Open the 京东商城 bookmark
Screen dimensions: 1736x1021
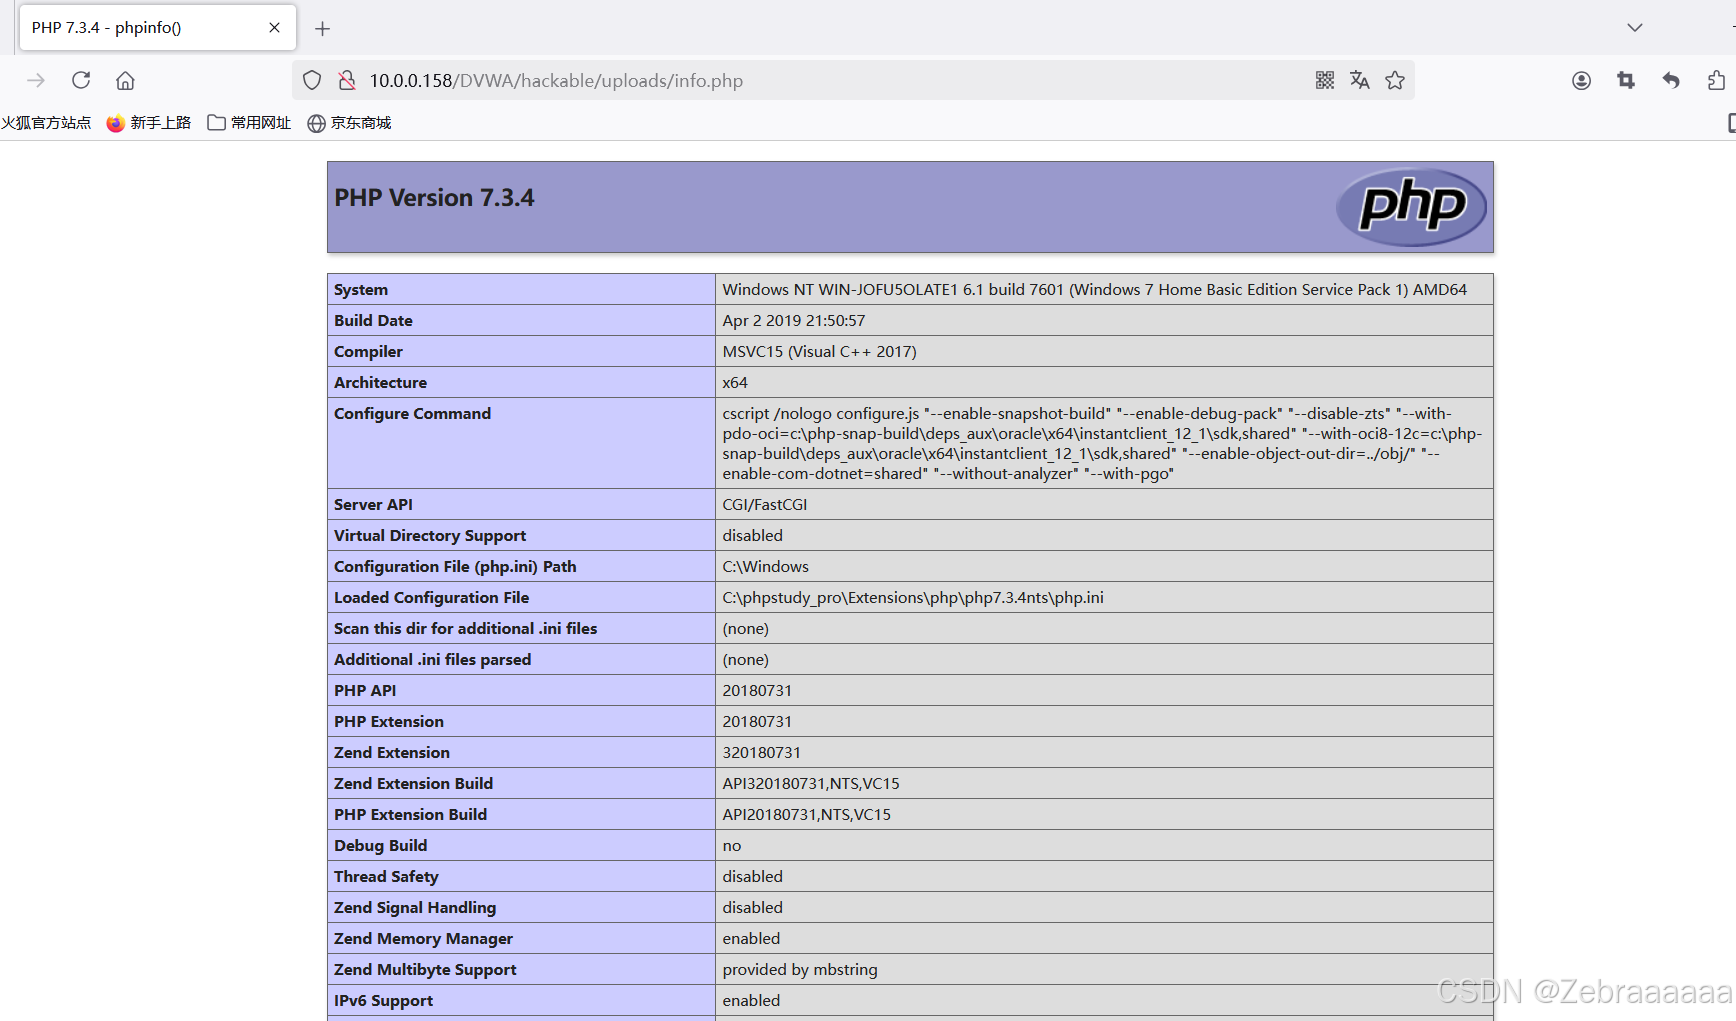(349, 123)
